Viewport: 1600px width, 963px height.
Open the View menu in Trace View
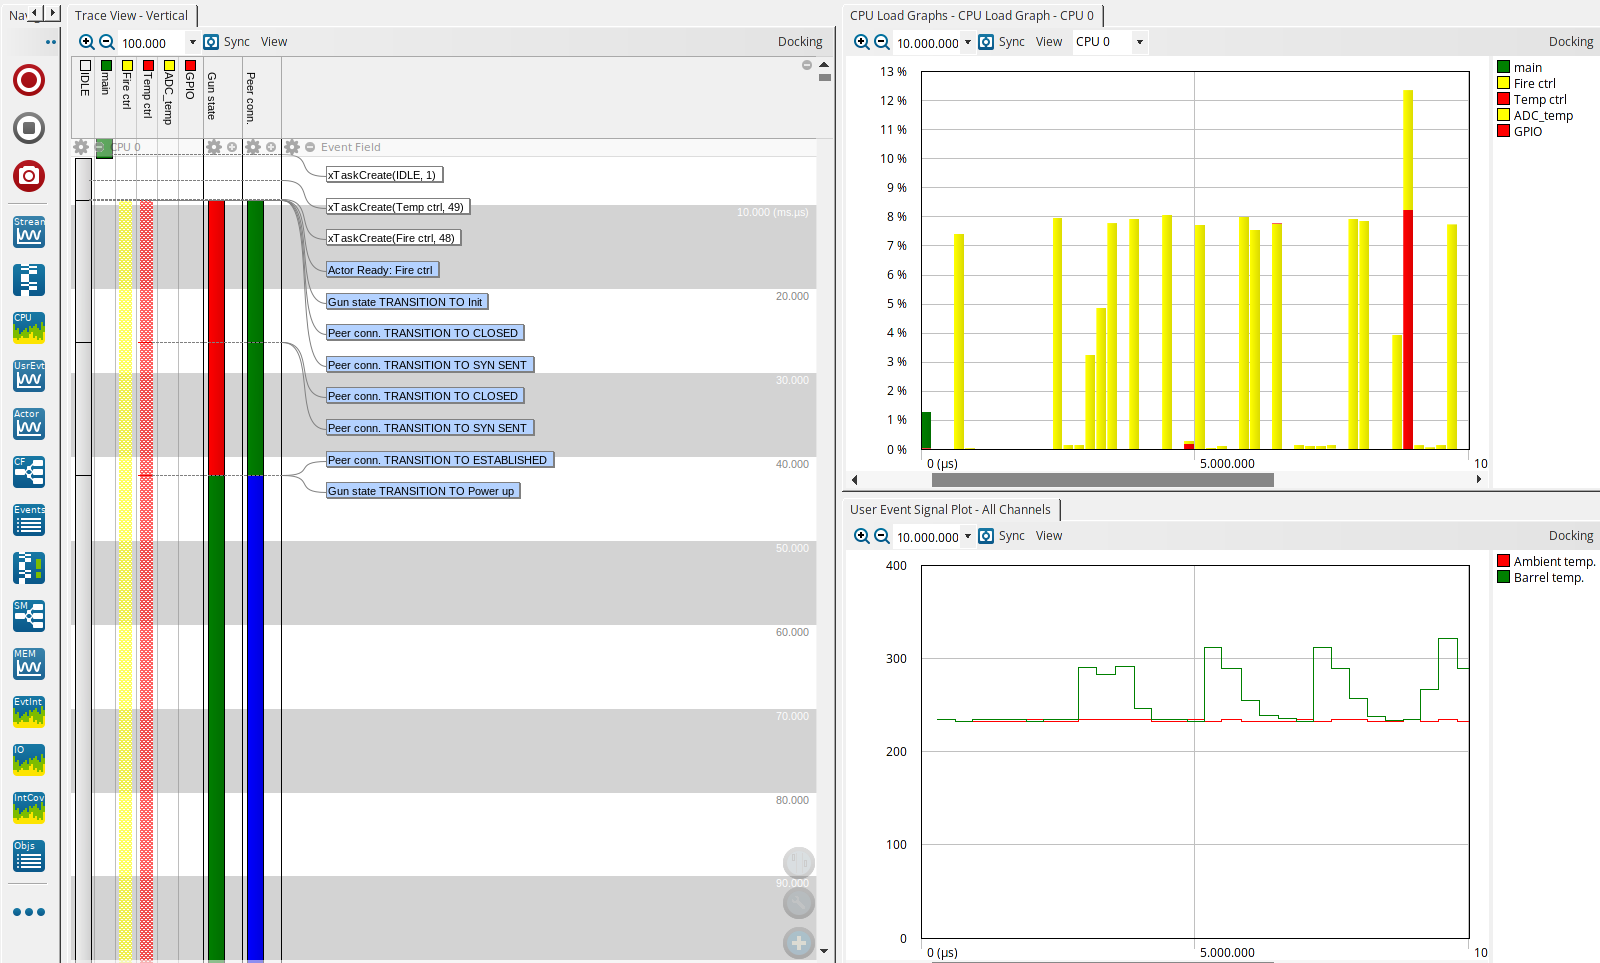coord(273,42)
